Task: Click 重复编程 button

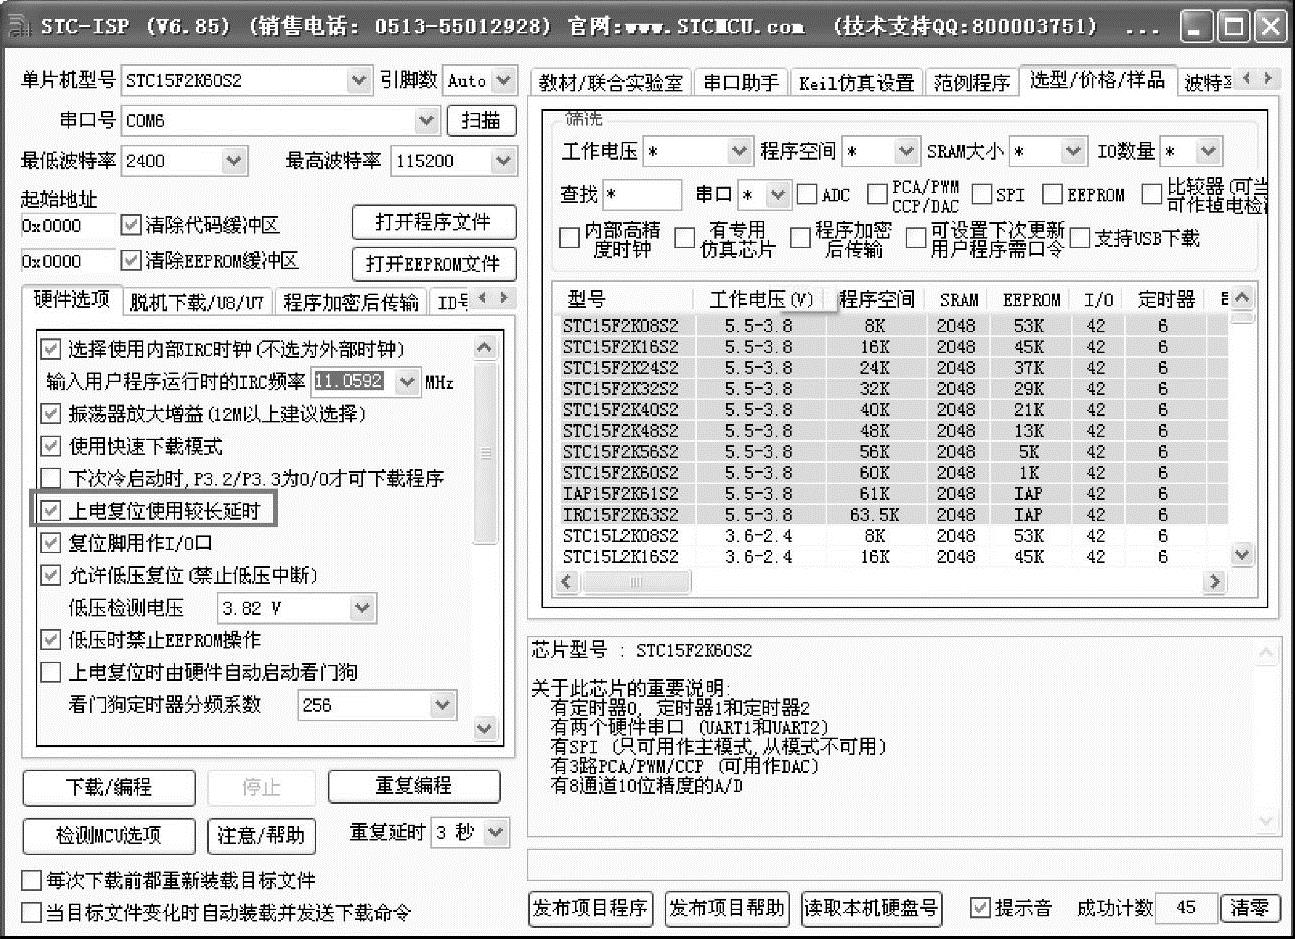Action: (x=414, y=787)
